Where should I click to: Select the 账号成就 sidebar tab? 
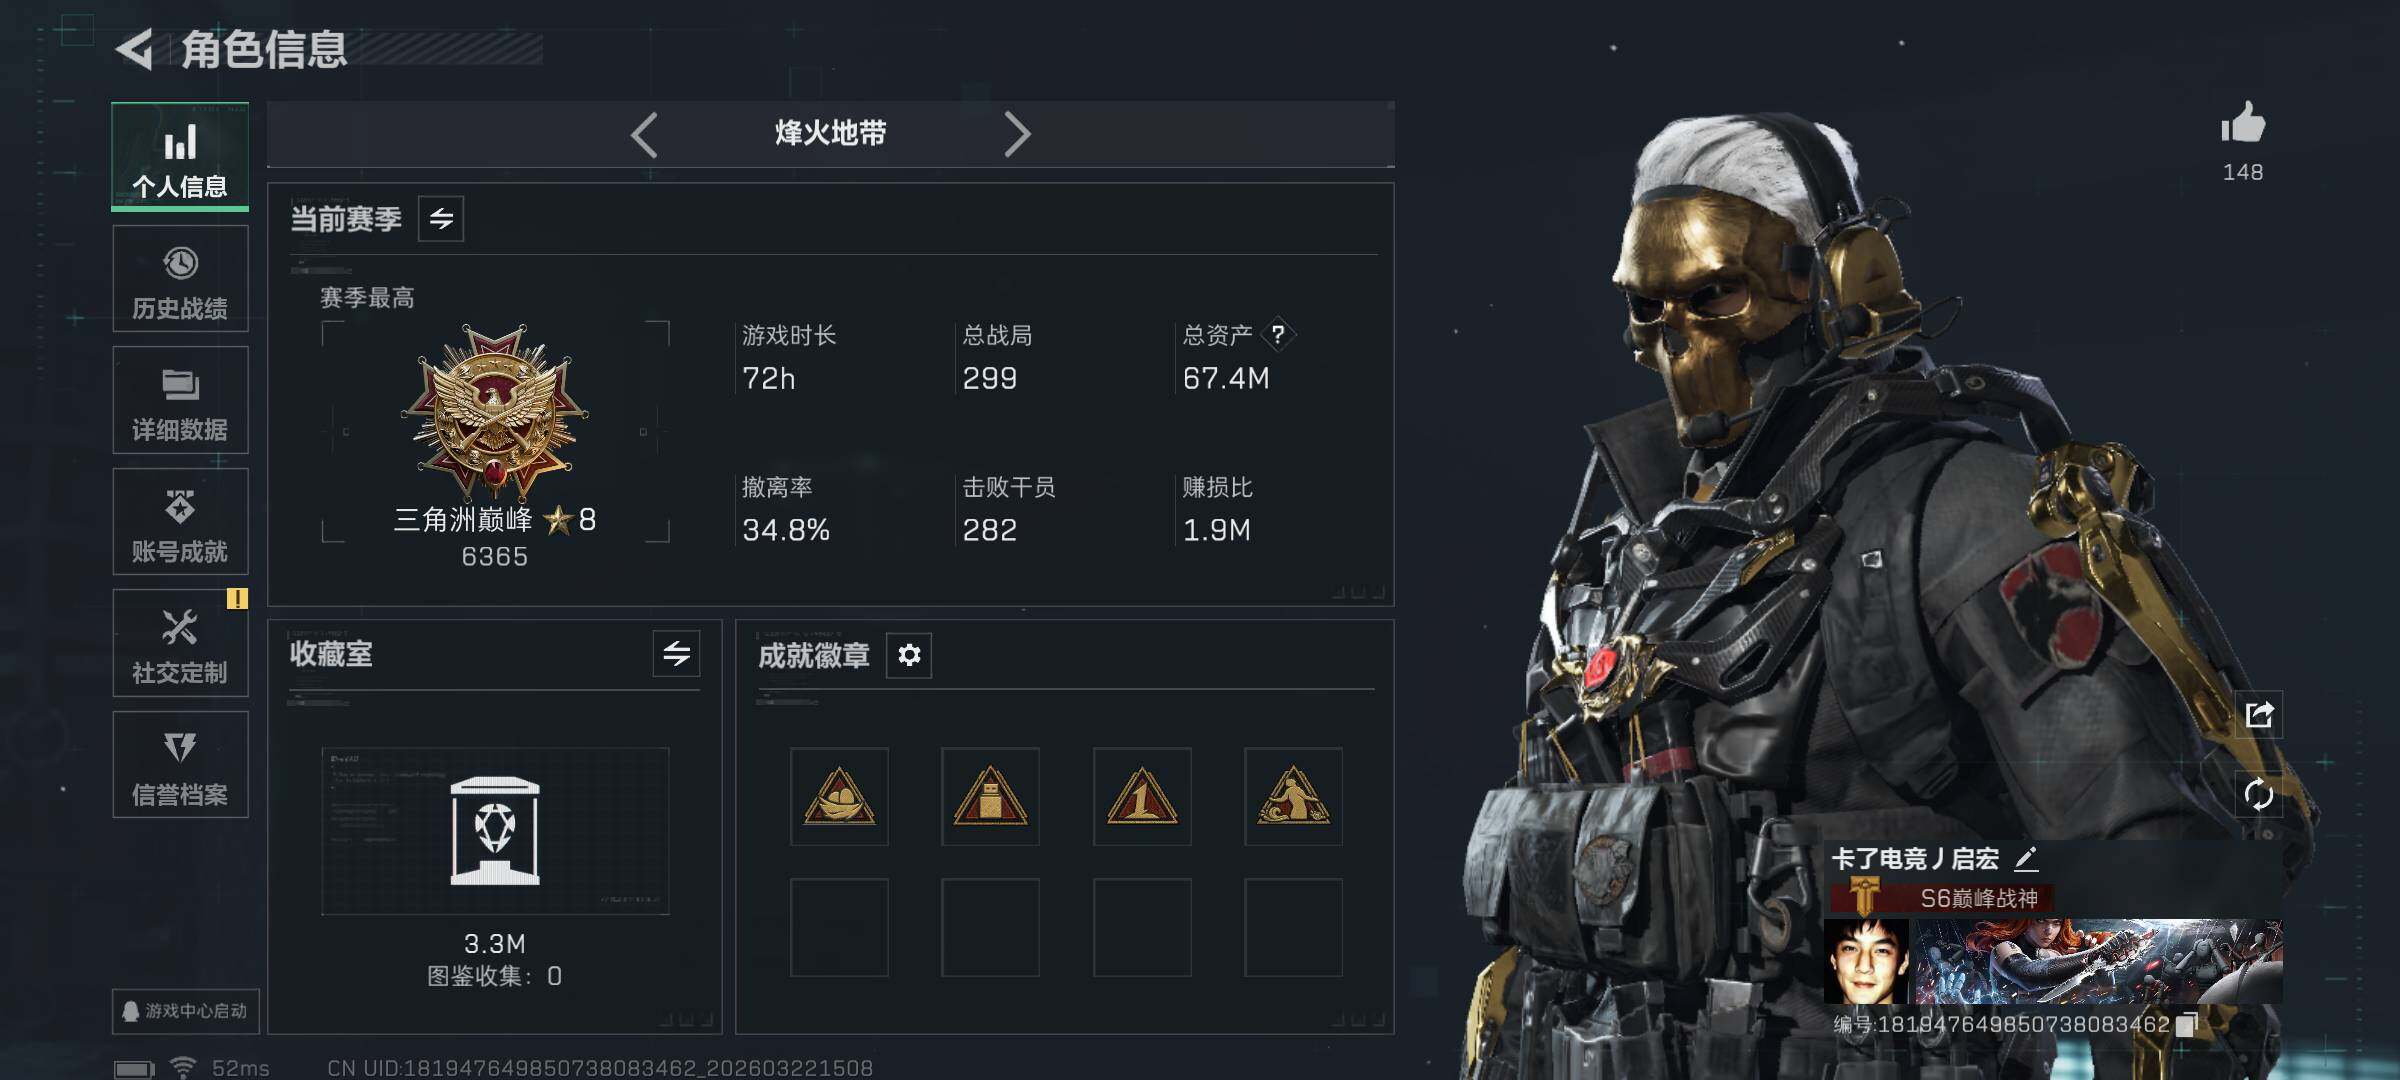180,521
